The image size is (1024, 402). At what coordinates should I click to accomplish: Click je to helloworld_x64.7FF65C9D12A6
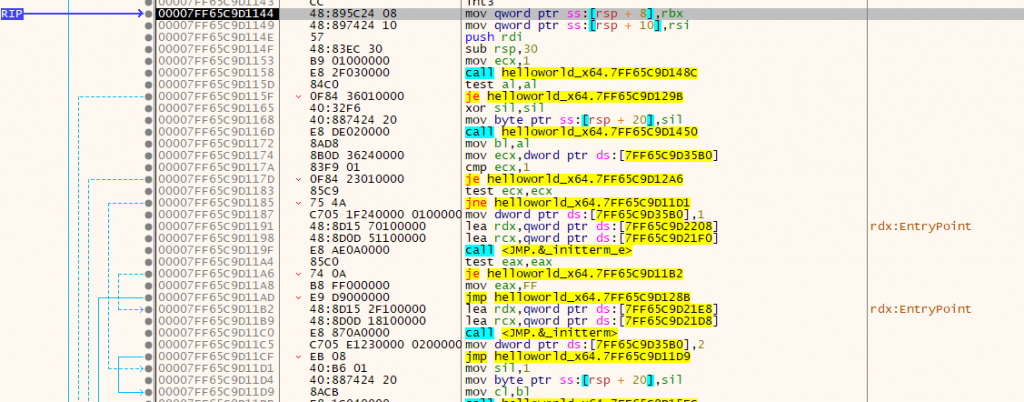(574, 179)
